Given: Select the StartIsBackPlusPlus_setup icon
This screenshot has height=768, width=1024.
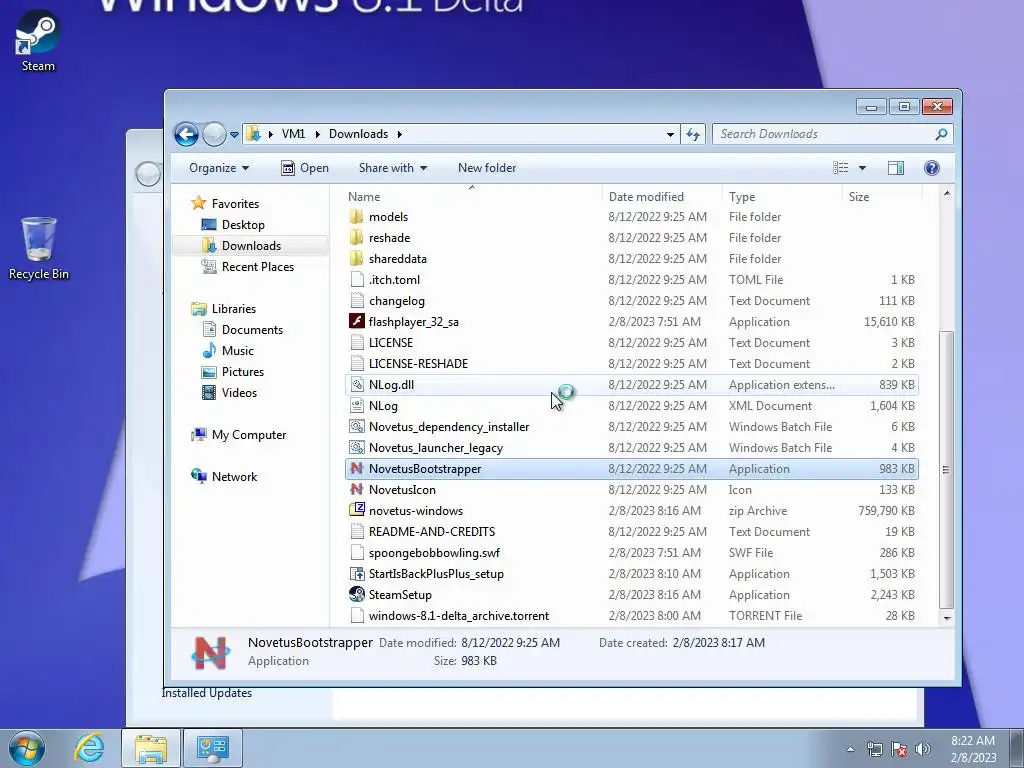Looking at the screenshot, I should (x=357, y=573).
